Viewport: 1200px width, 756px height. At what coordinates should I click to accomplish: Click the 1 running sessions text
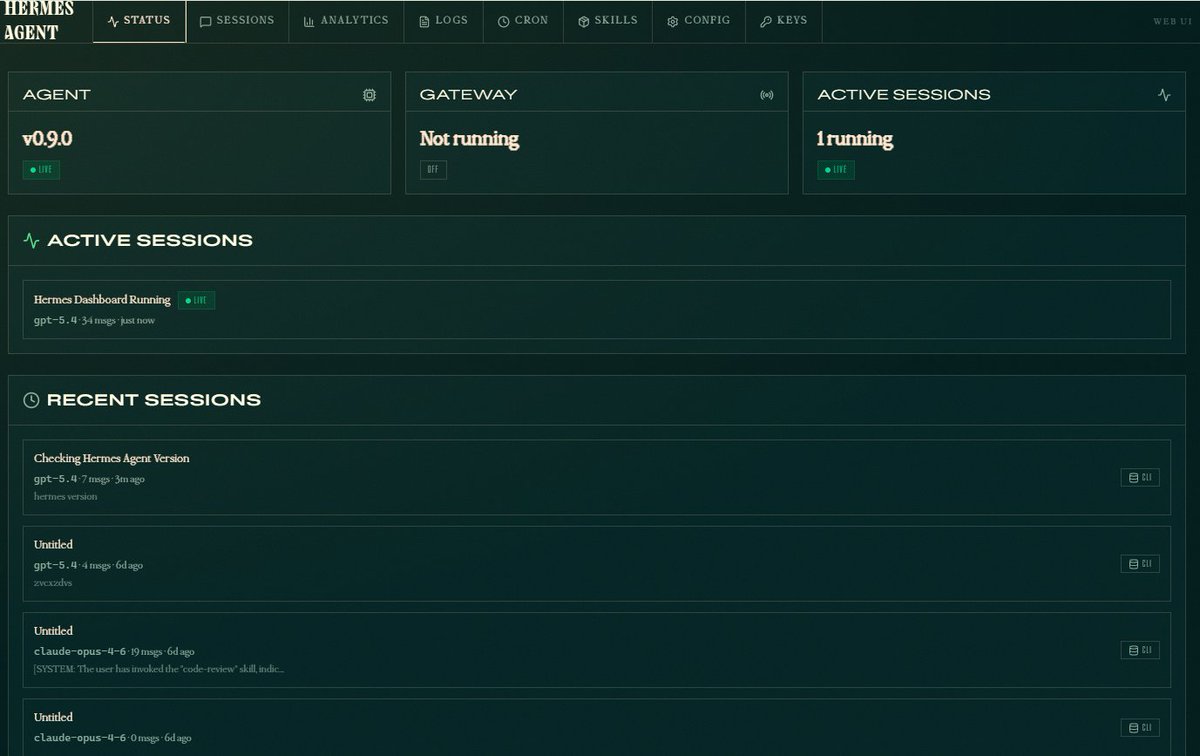pyautogui.click(x=855, y=139)
